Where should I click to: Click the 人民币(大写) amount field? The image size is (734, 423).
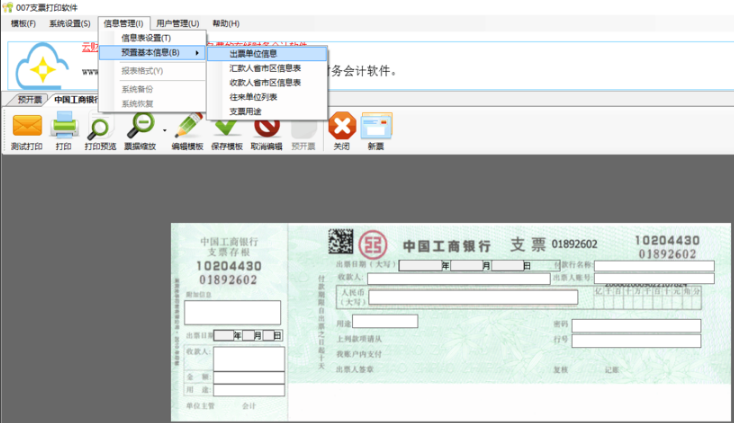coord(473,298)
